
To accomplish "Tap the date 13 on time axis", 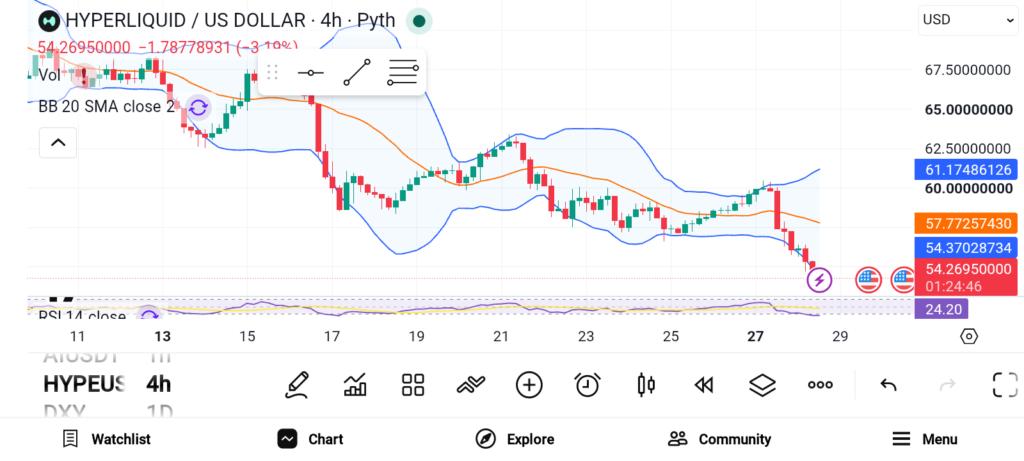I will 163,337.
